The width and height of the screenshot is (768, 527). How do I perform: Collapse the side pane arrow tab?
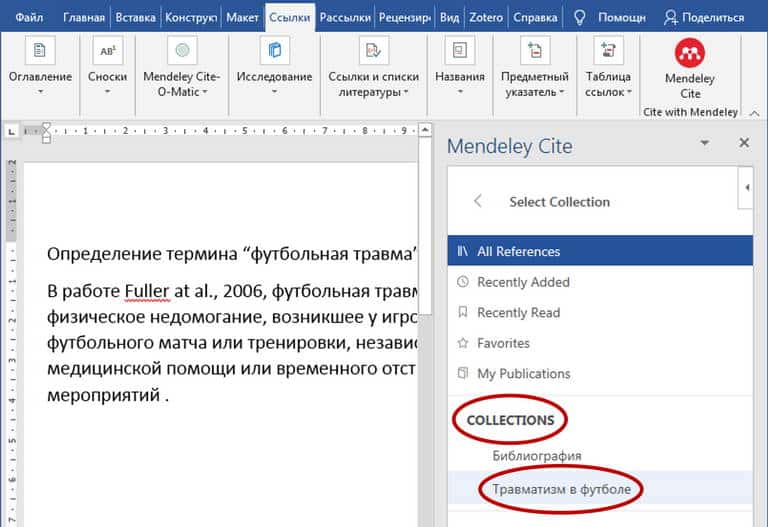[746, 188]
